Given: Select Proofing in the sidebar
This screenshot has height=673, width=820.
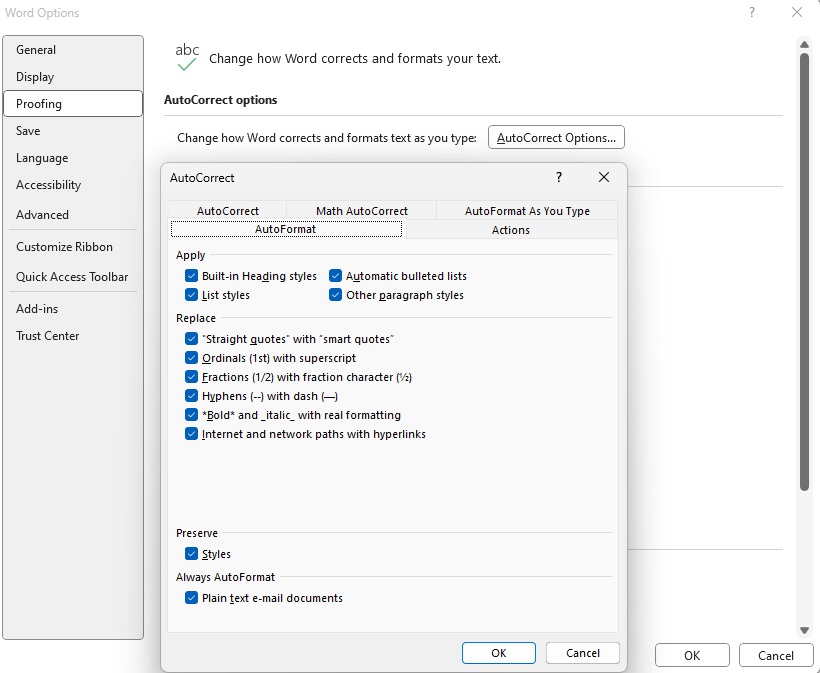Looking at the screenshot, I should [x=73, y=104].
